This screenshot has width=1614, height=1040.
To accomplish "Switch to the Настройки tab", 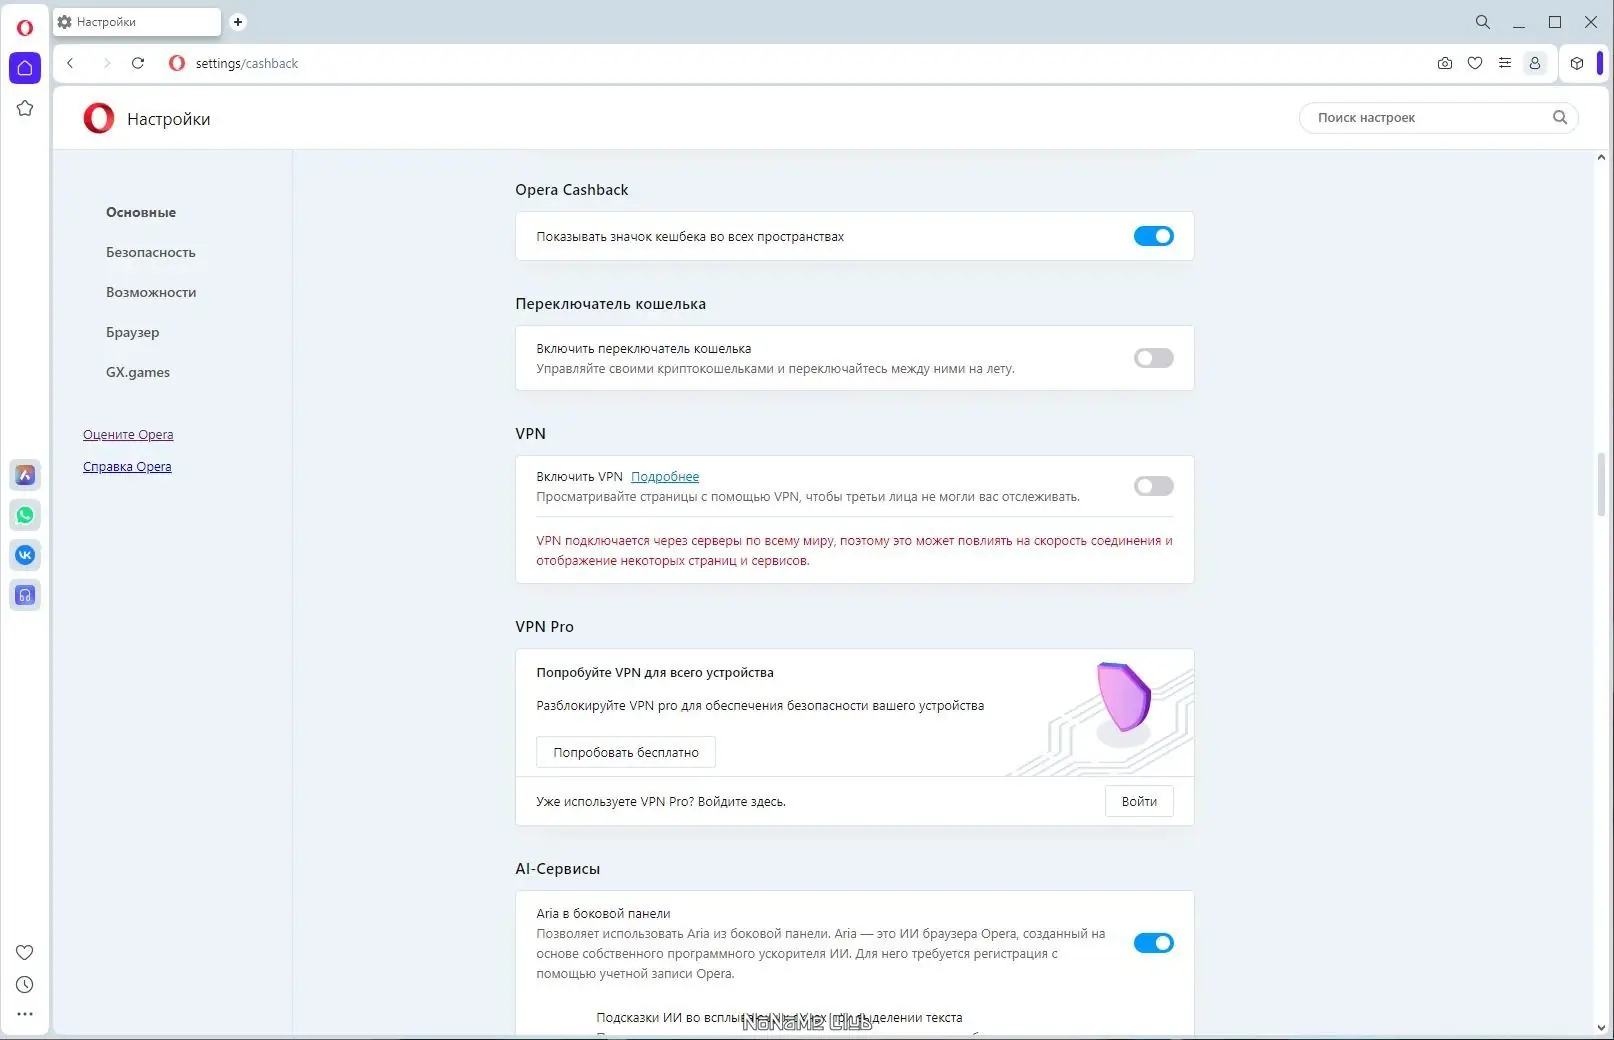I will (137, 22).
